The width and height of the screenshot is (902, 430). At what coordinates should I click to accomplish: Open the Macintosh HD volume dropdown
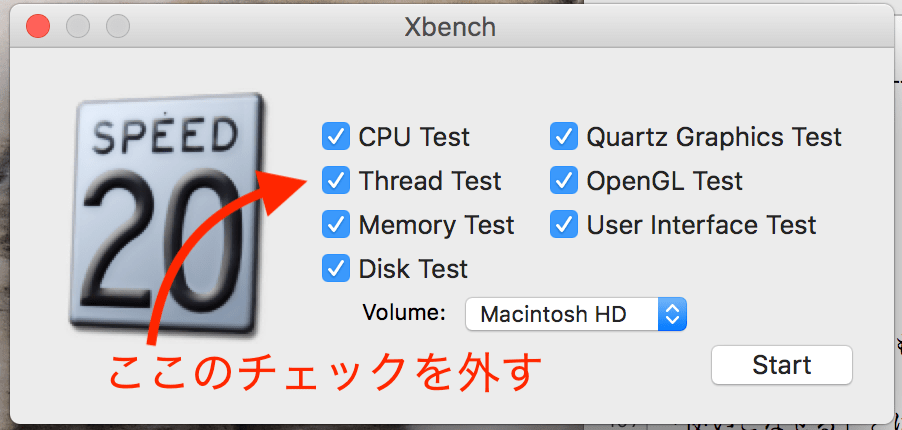562,314
